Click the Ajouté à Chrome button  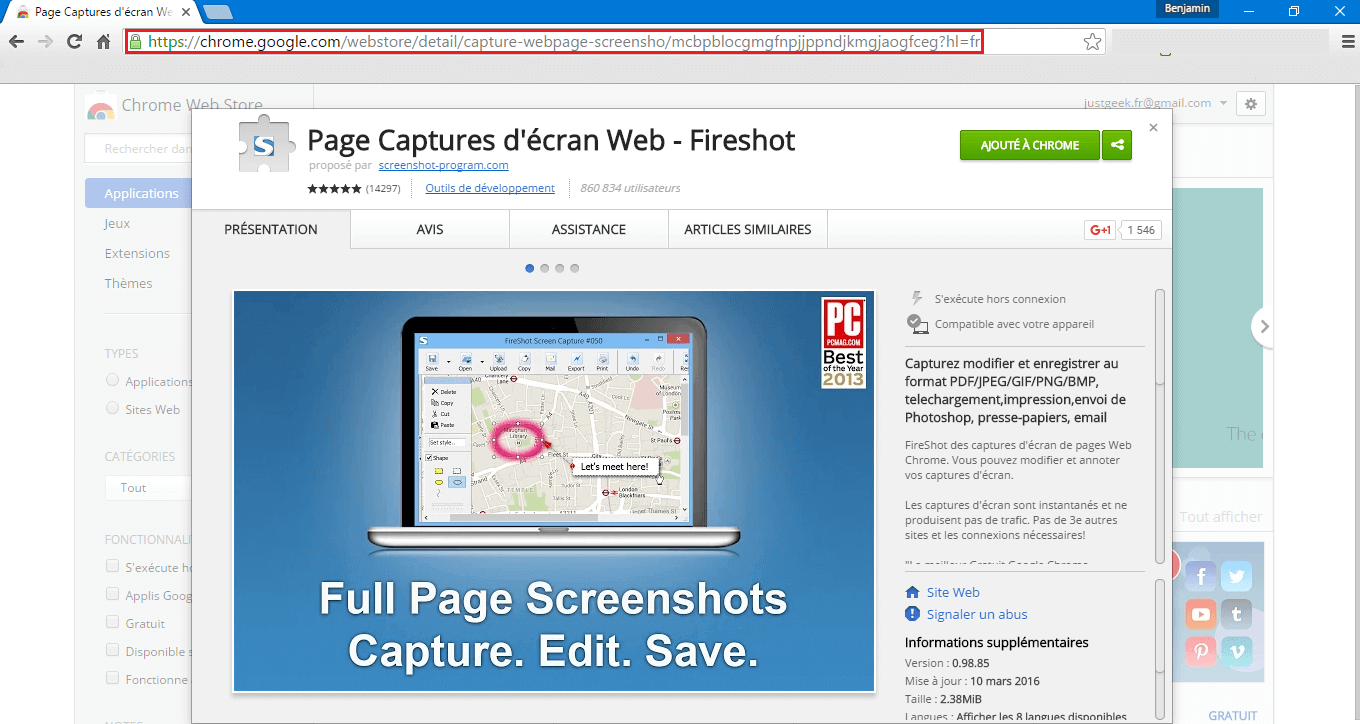(x=1029, y=145)
